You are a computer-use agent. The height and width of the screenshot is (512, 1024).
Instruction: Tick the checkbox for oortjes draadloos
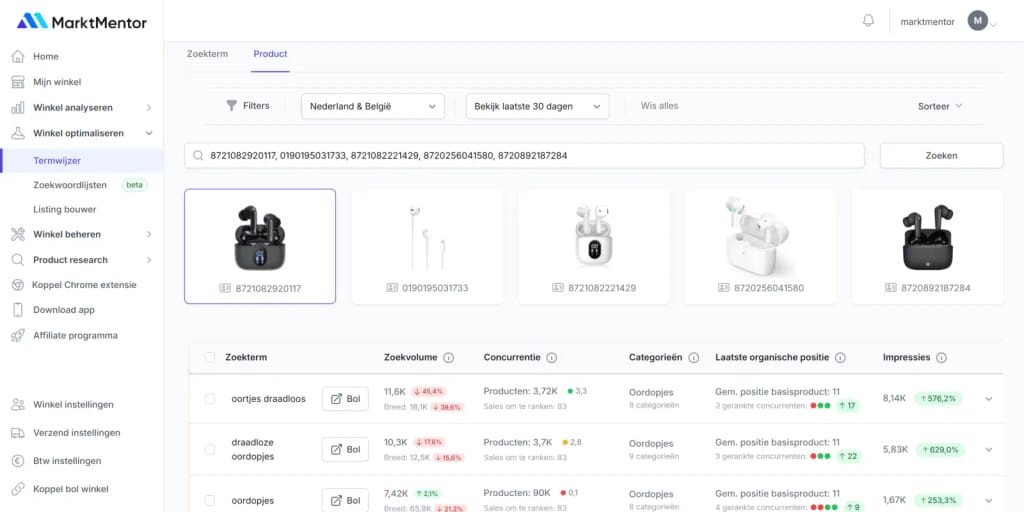tap(210, 399)
